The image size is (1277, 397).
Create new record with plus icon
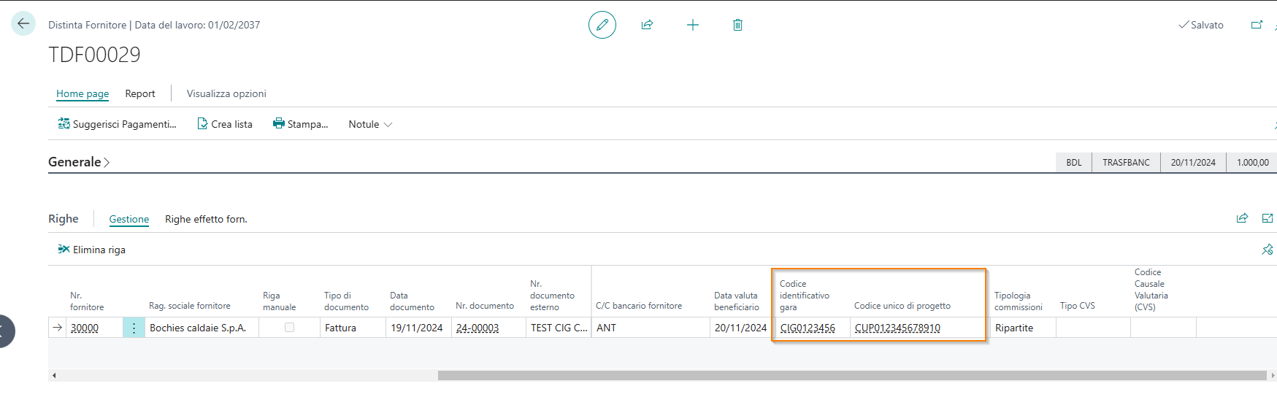[x=692, y=25]
